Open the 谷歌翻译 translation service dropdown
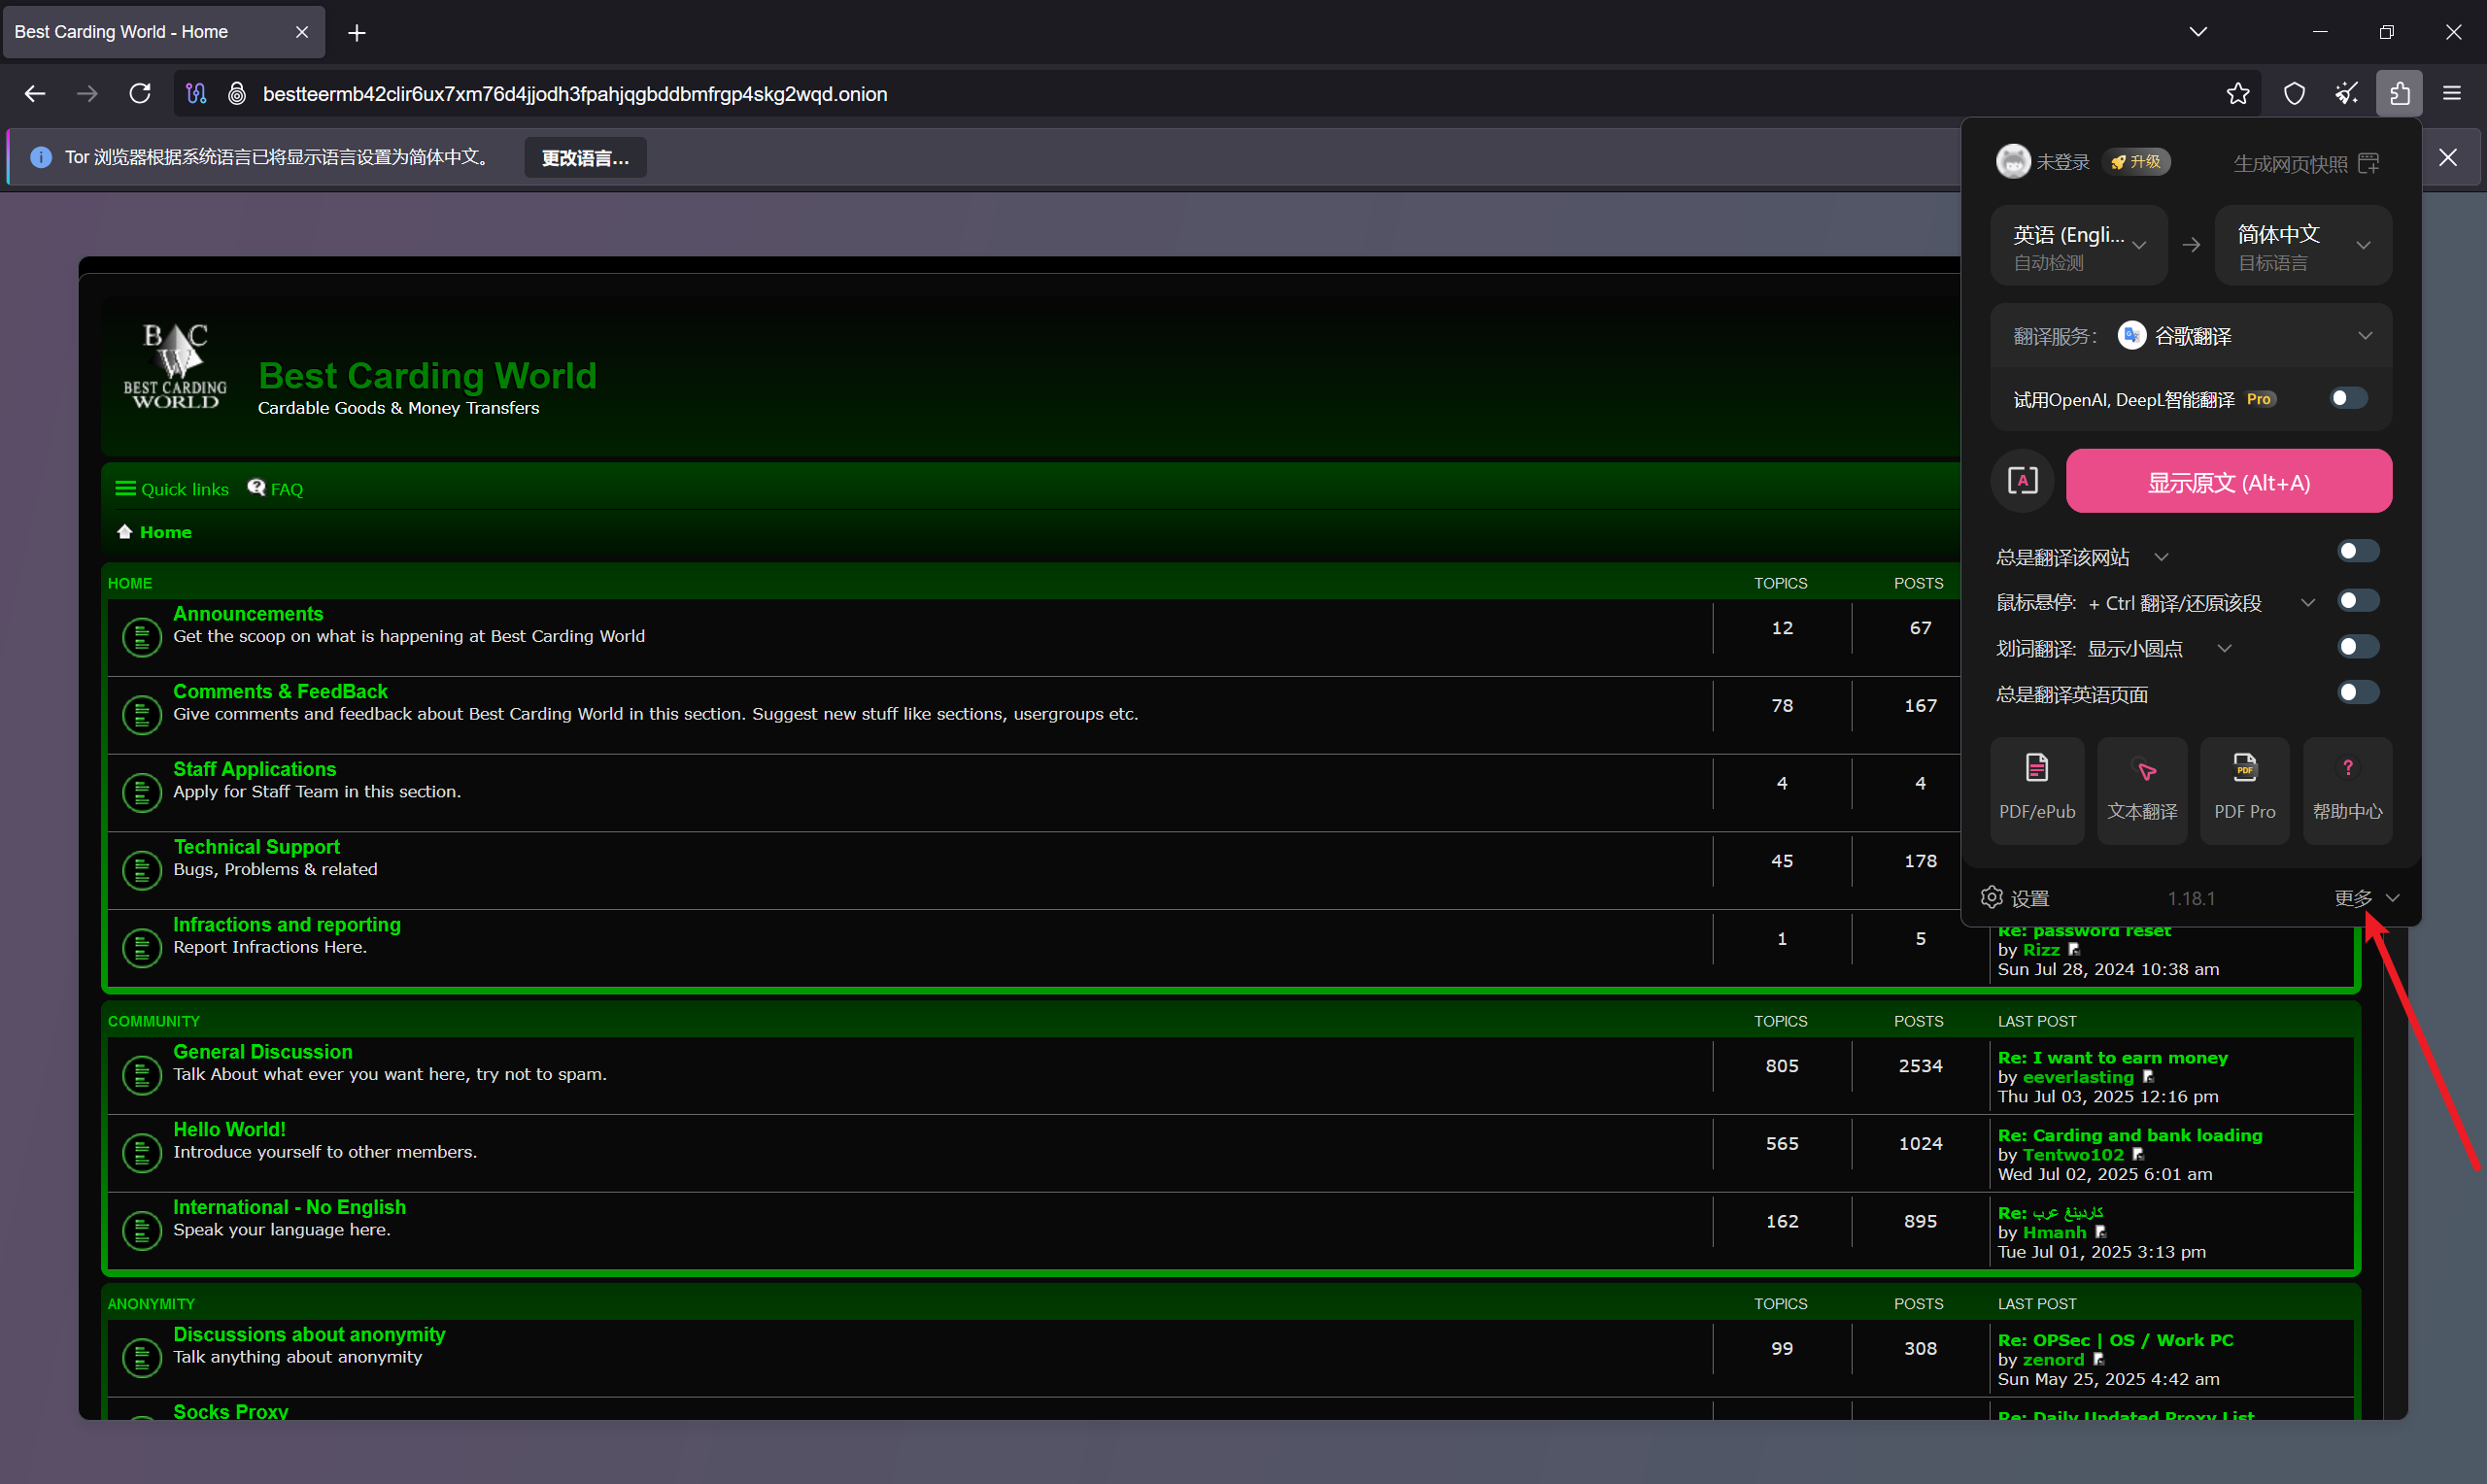 click(x=2191, y=336)
